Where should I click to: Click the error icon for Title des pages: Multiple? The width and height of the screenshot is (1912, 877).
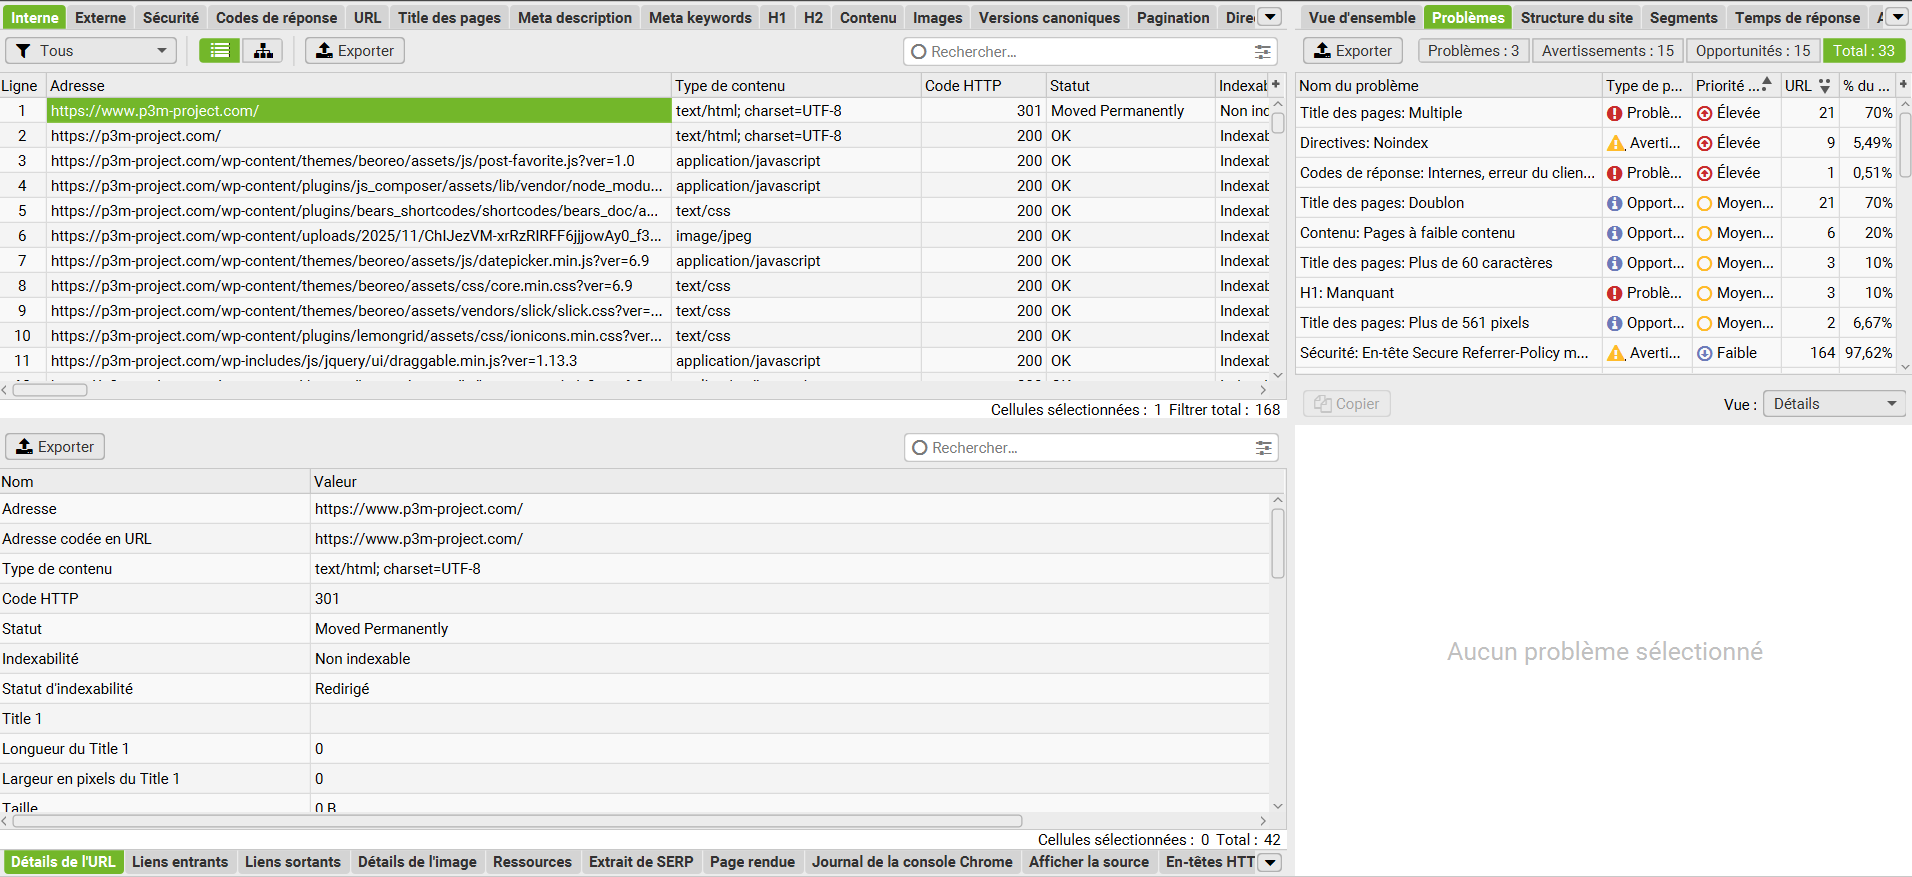1614,114
